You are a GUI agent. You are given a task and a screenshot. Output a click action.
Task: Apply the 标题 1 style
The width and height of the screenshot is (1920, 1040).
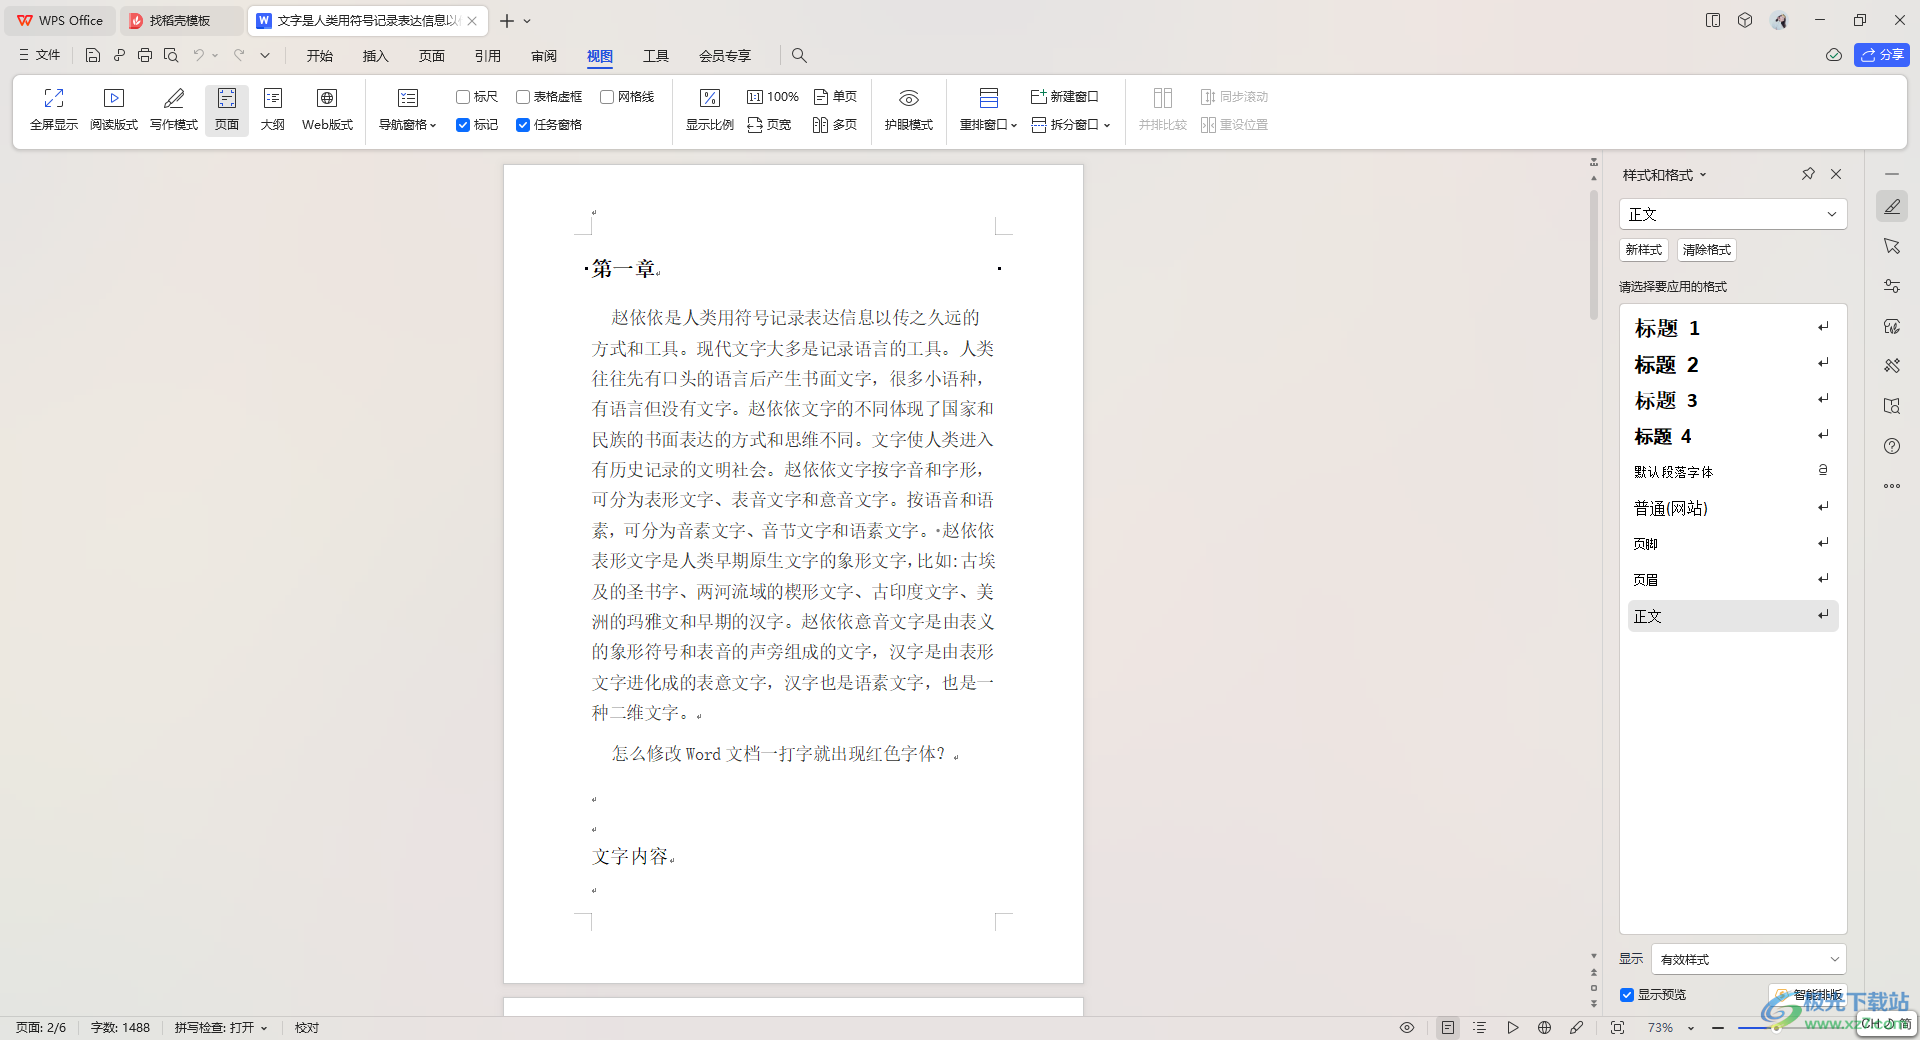[1733, 328]
